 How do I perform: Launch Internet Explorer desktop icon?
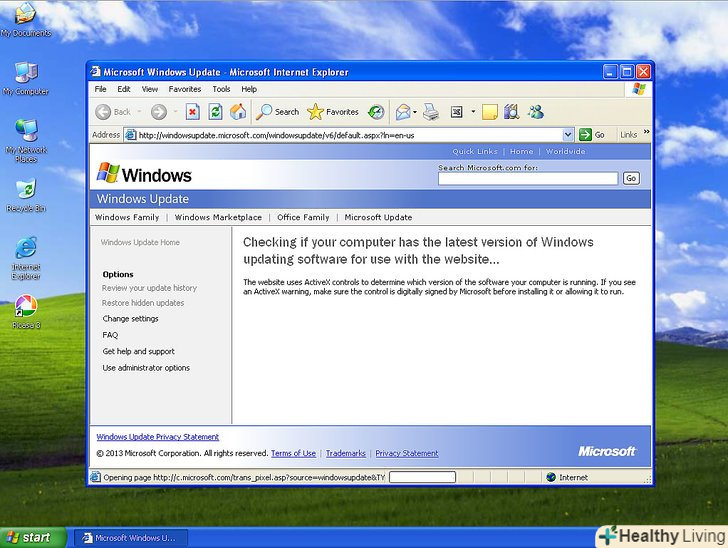[26, 258]
